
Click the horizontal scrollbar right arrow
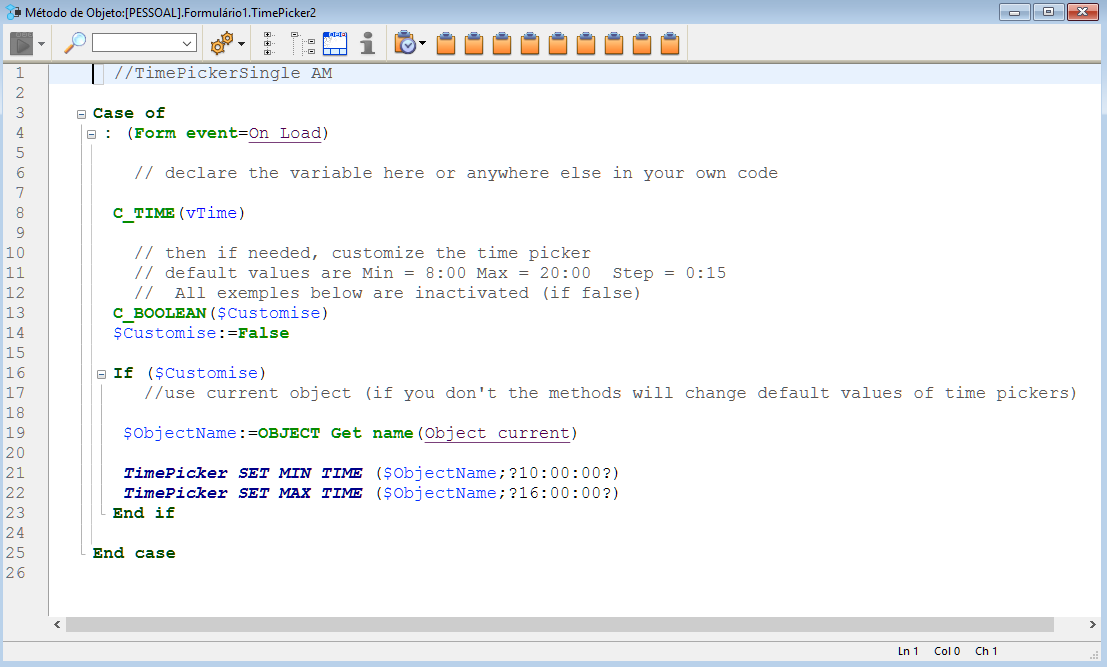pyautogui.click(x=1092, y=625)
